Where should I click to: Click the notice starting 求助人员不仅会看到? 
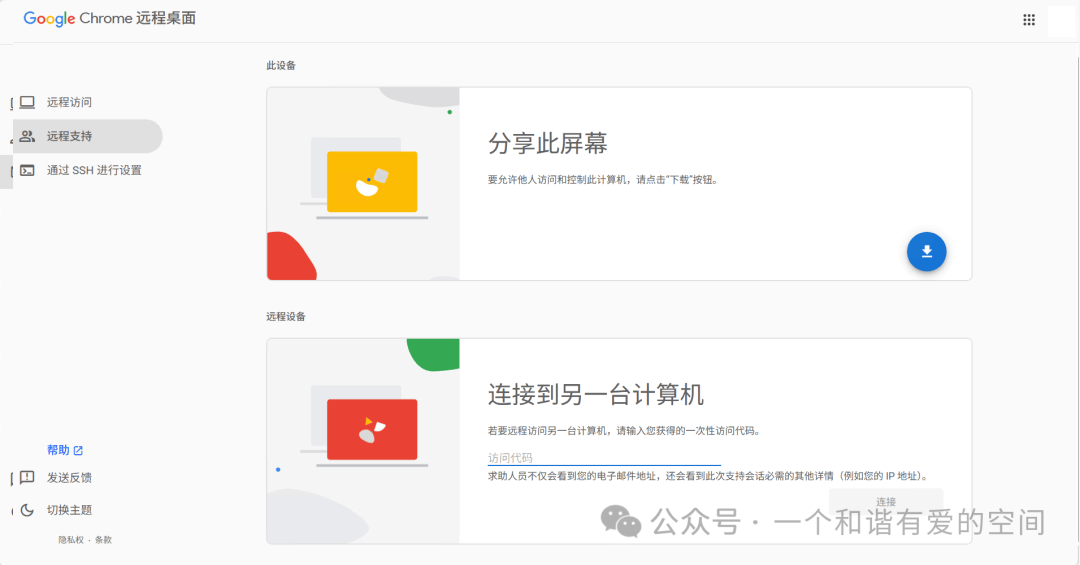click(709, 476)
